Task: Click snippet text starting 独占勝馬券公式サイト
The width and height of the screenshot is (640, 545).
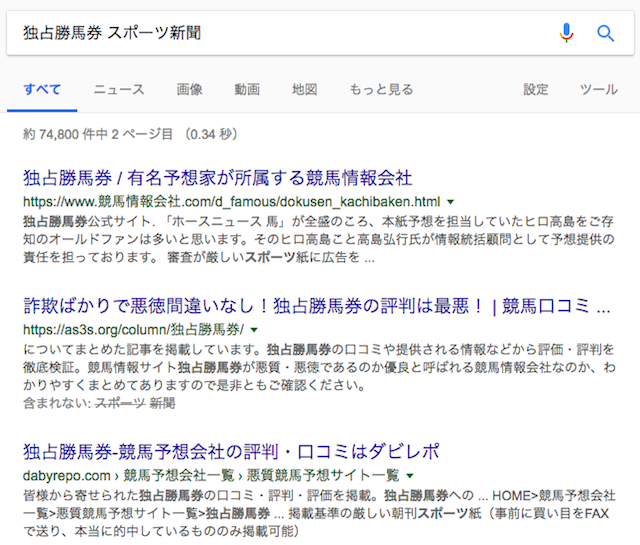Action: point(319,239)
